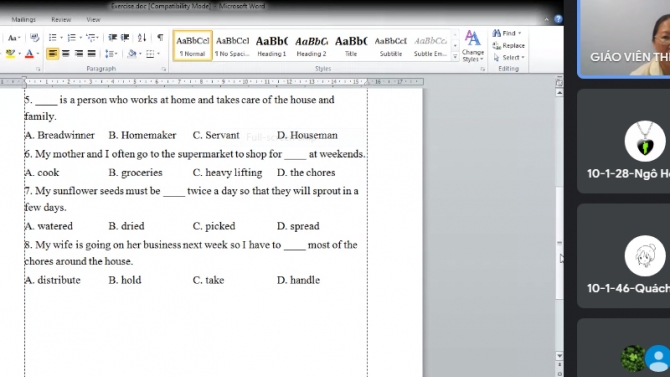The height and width of the screenshot is (377, 670).
Task: Open the borders dropdown arrow
Action: (159, 54)
